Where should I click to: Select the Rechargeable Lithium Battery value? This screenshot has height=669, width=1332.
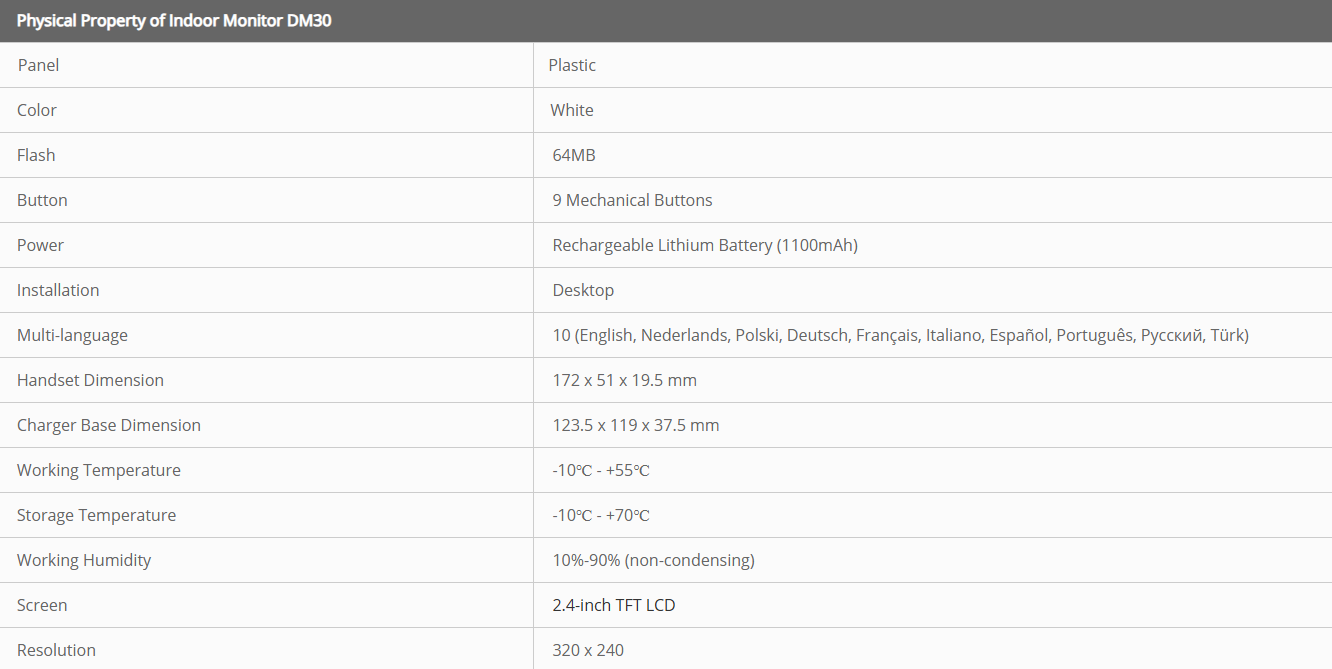tap(705, 245)
